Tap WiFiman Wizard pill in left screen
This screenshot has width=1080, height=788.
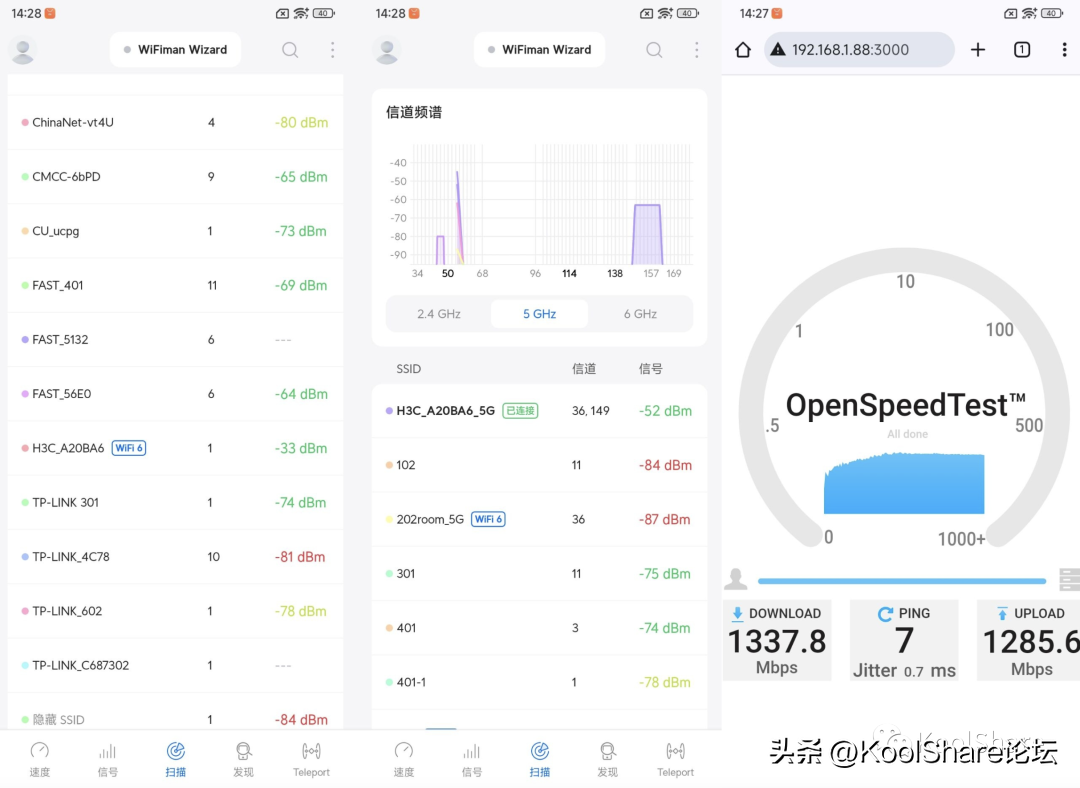coord(175,50)
